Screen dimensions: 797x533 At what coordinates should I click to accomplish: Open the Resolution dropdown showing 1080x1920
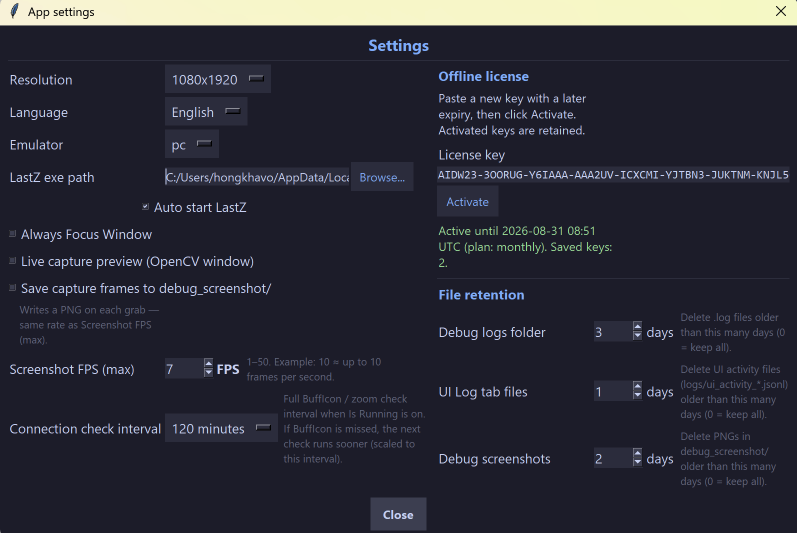(x=218, y=79)
